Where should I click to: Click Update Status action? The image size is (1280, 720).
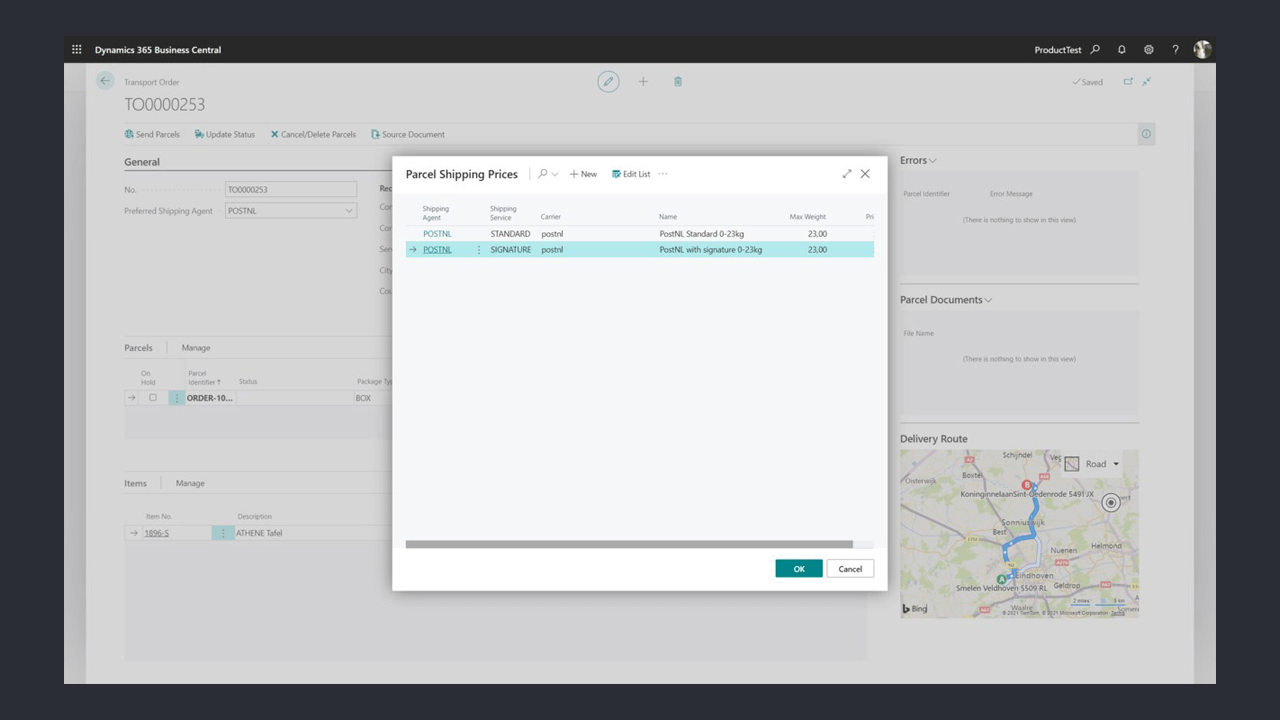tap(225, 134)
